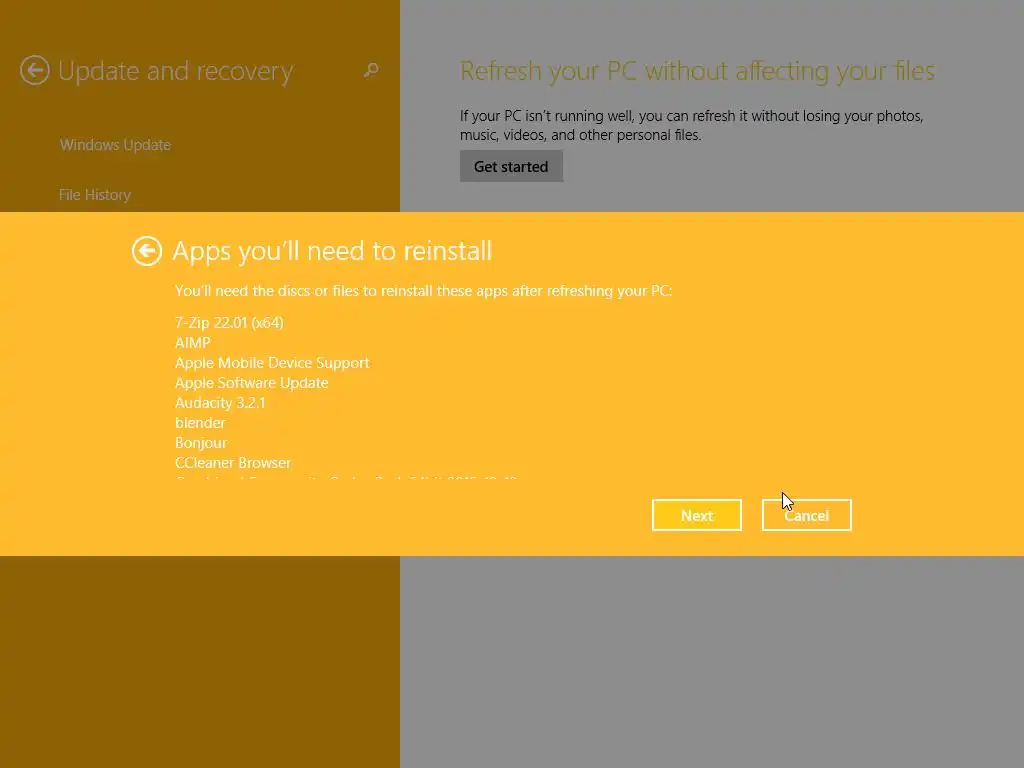This screenshot has height=768, width=1024.
Task: Select blender in the app list
Action: point(200,423)
